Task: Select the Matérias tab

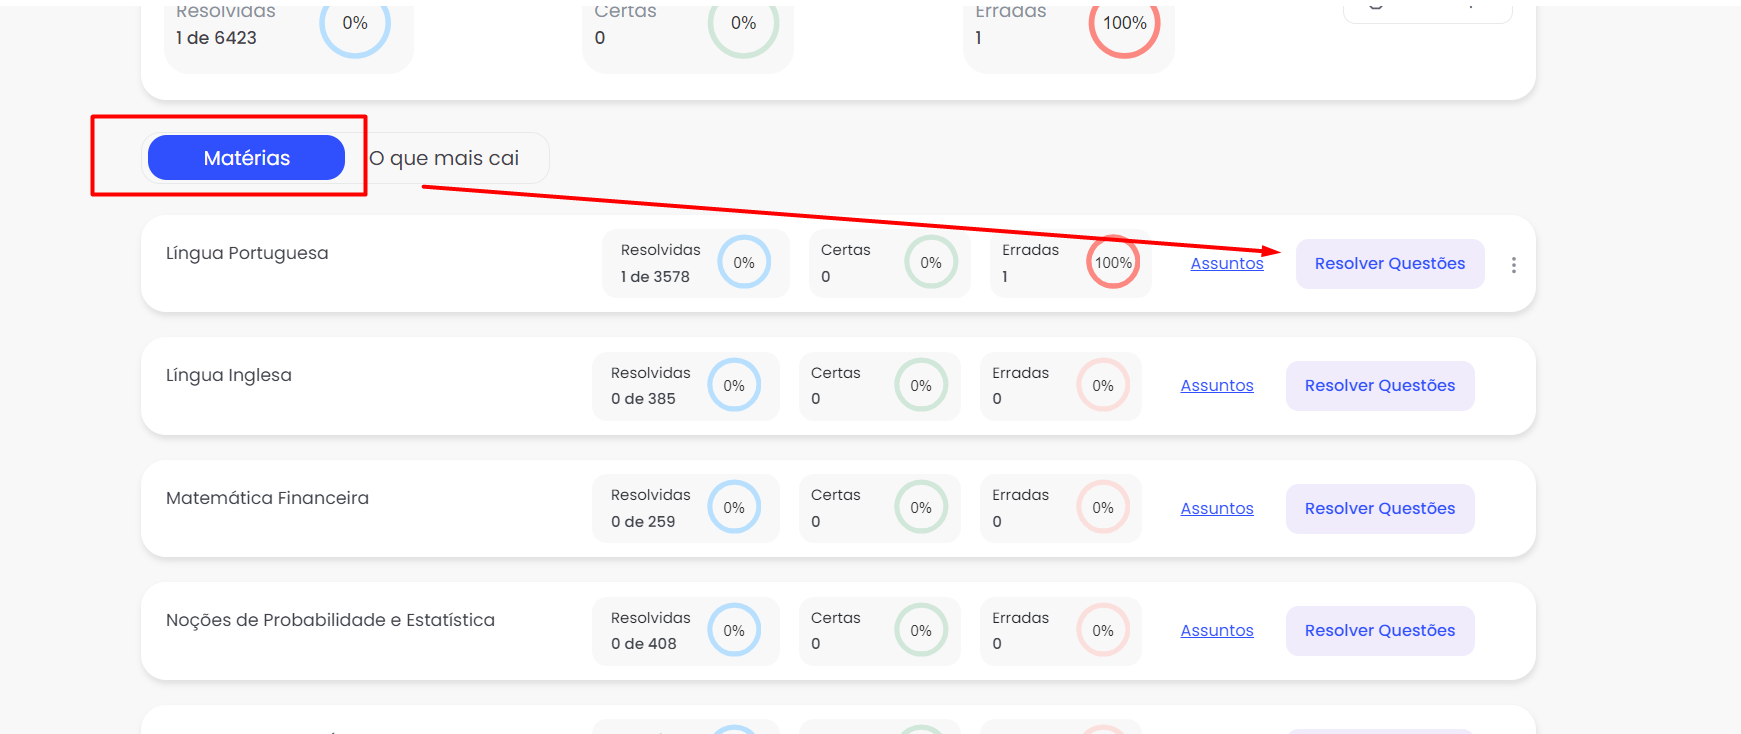Action: click(x=246, y=158)
